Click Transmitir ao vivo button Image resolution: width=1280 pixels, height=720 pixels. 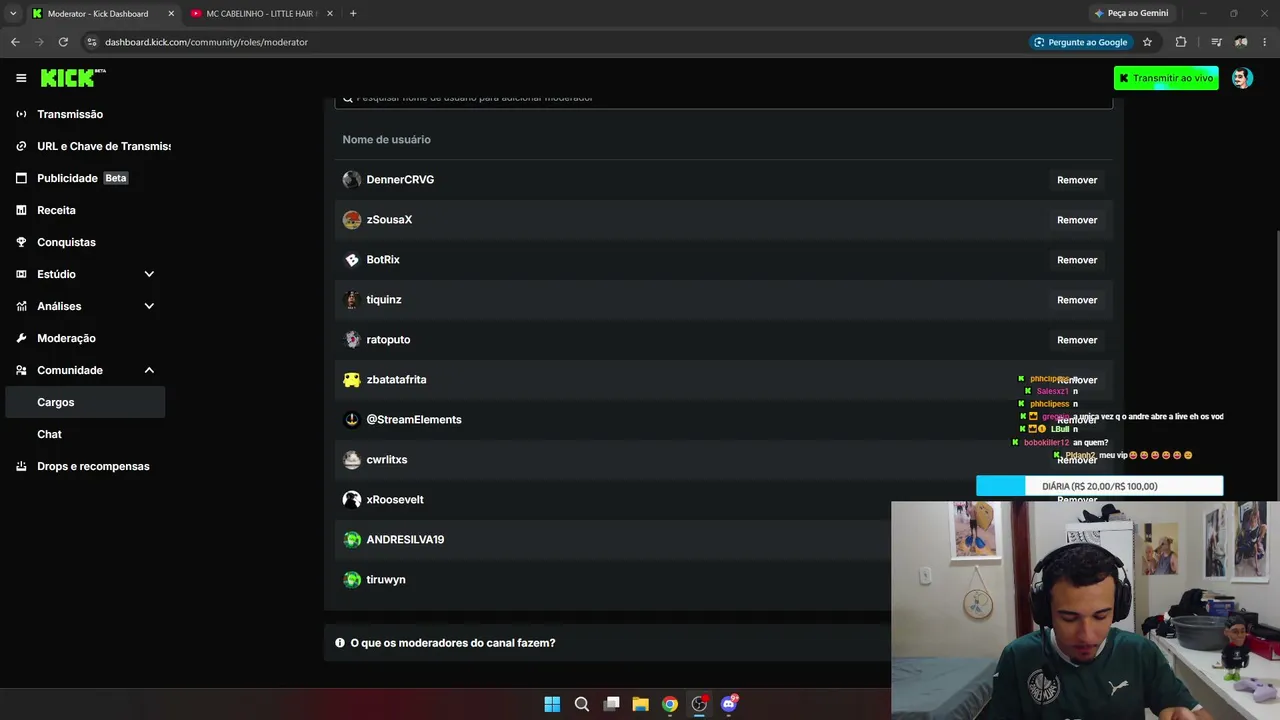(1166, 78)
